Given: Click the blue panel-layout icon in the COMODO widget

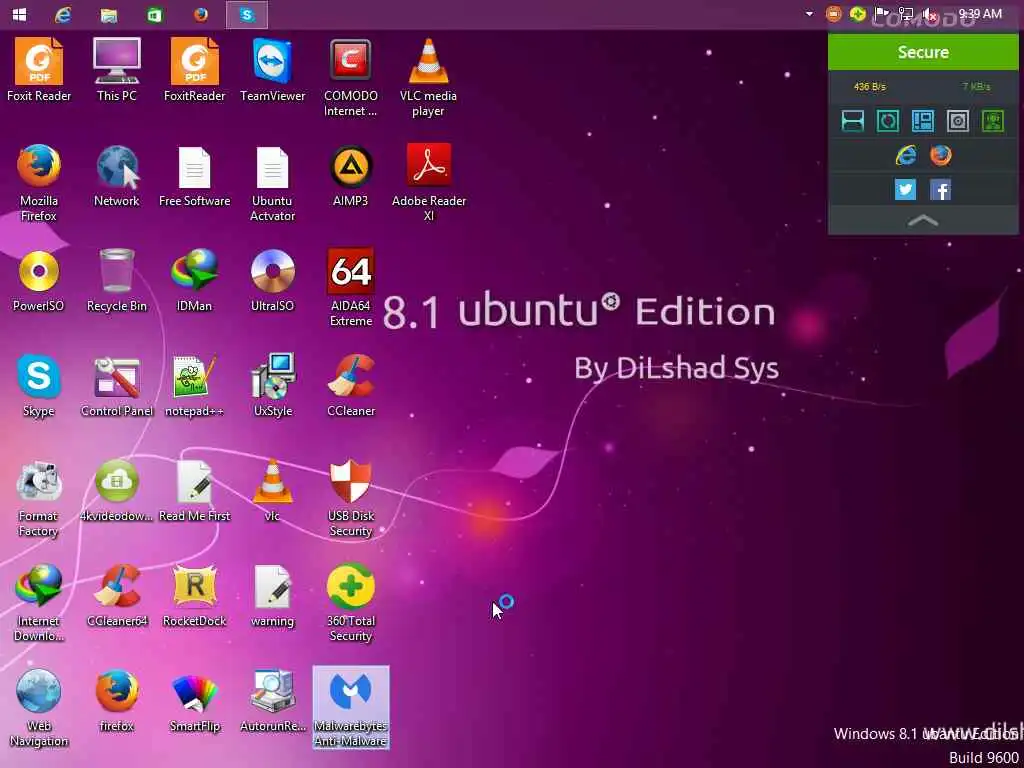Looking at the screenshot, I should pyautogui.click(x=923, y=121).
